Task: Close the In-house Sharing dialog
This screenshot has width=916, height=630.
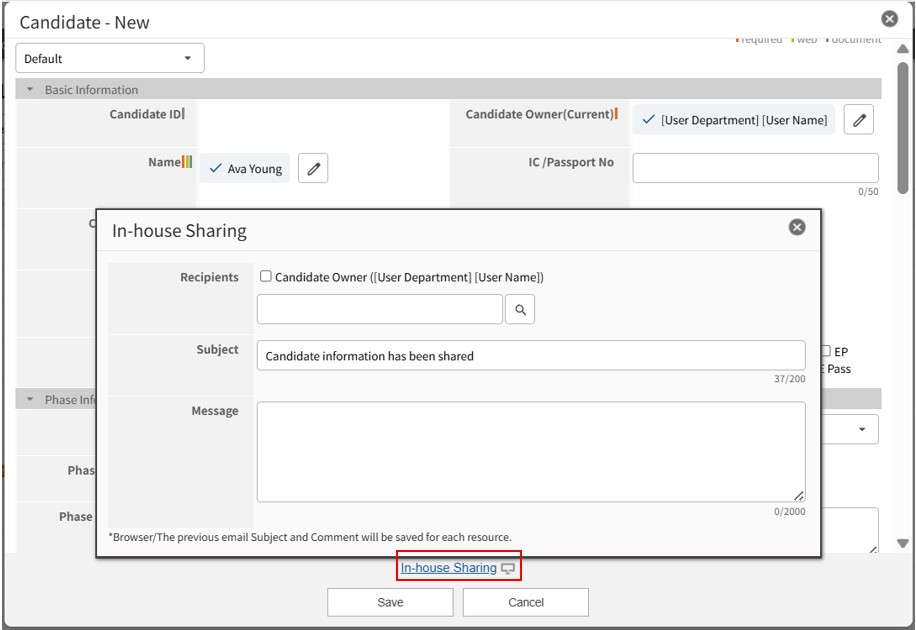Action: click(x=797, y=227)
